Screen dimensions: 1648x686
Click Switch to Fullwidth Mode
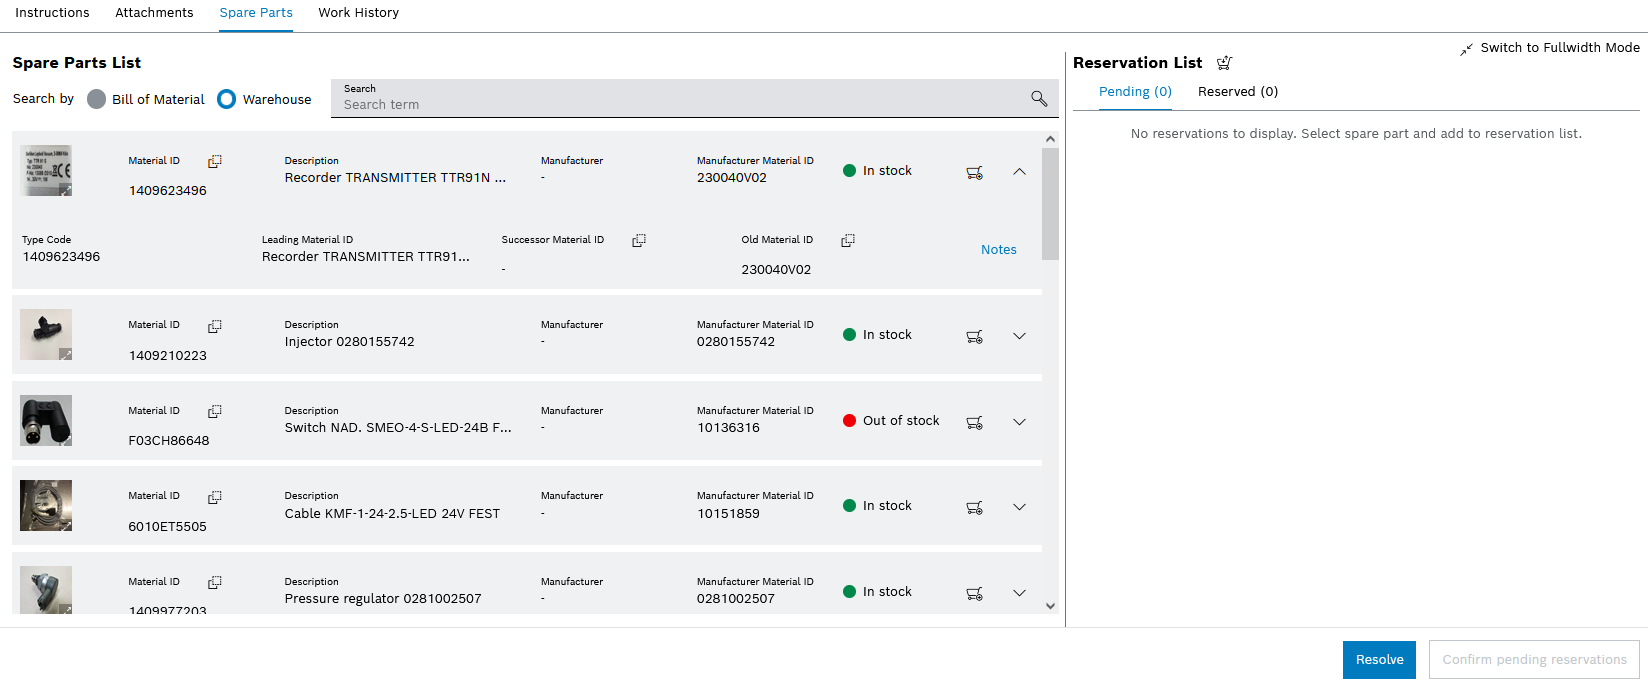1560,48
